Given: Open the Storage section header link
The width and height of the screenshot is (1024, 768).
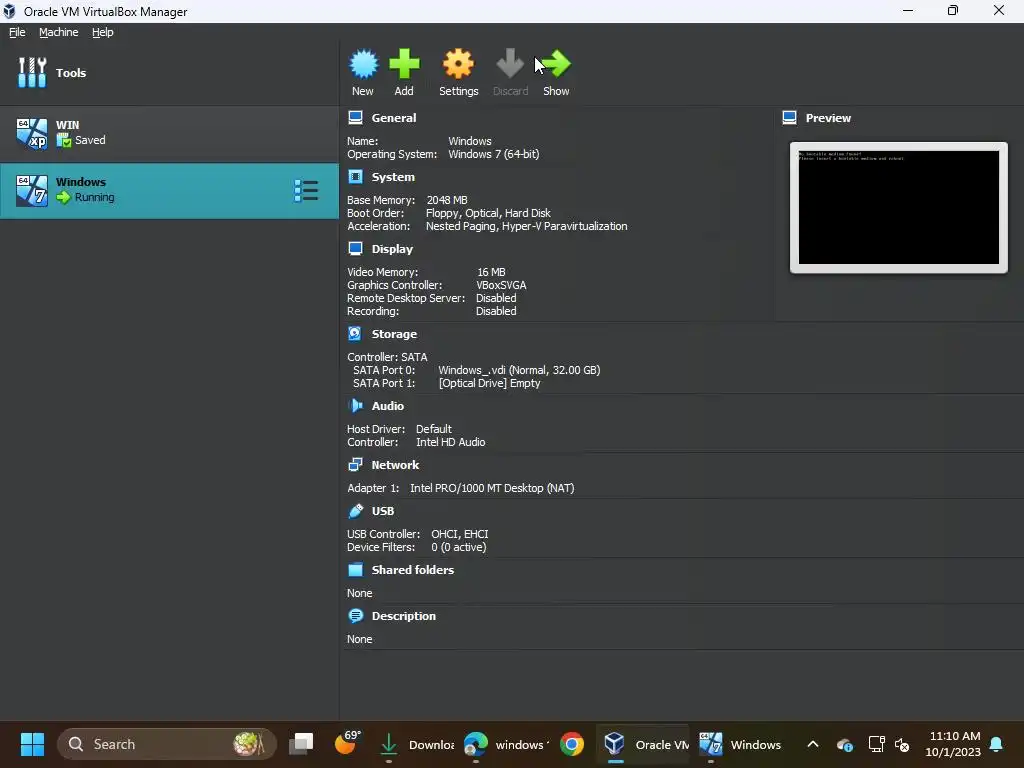Looking at the screenshot, I should [x=394, y=334].
